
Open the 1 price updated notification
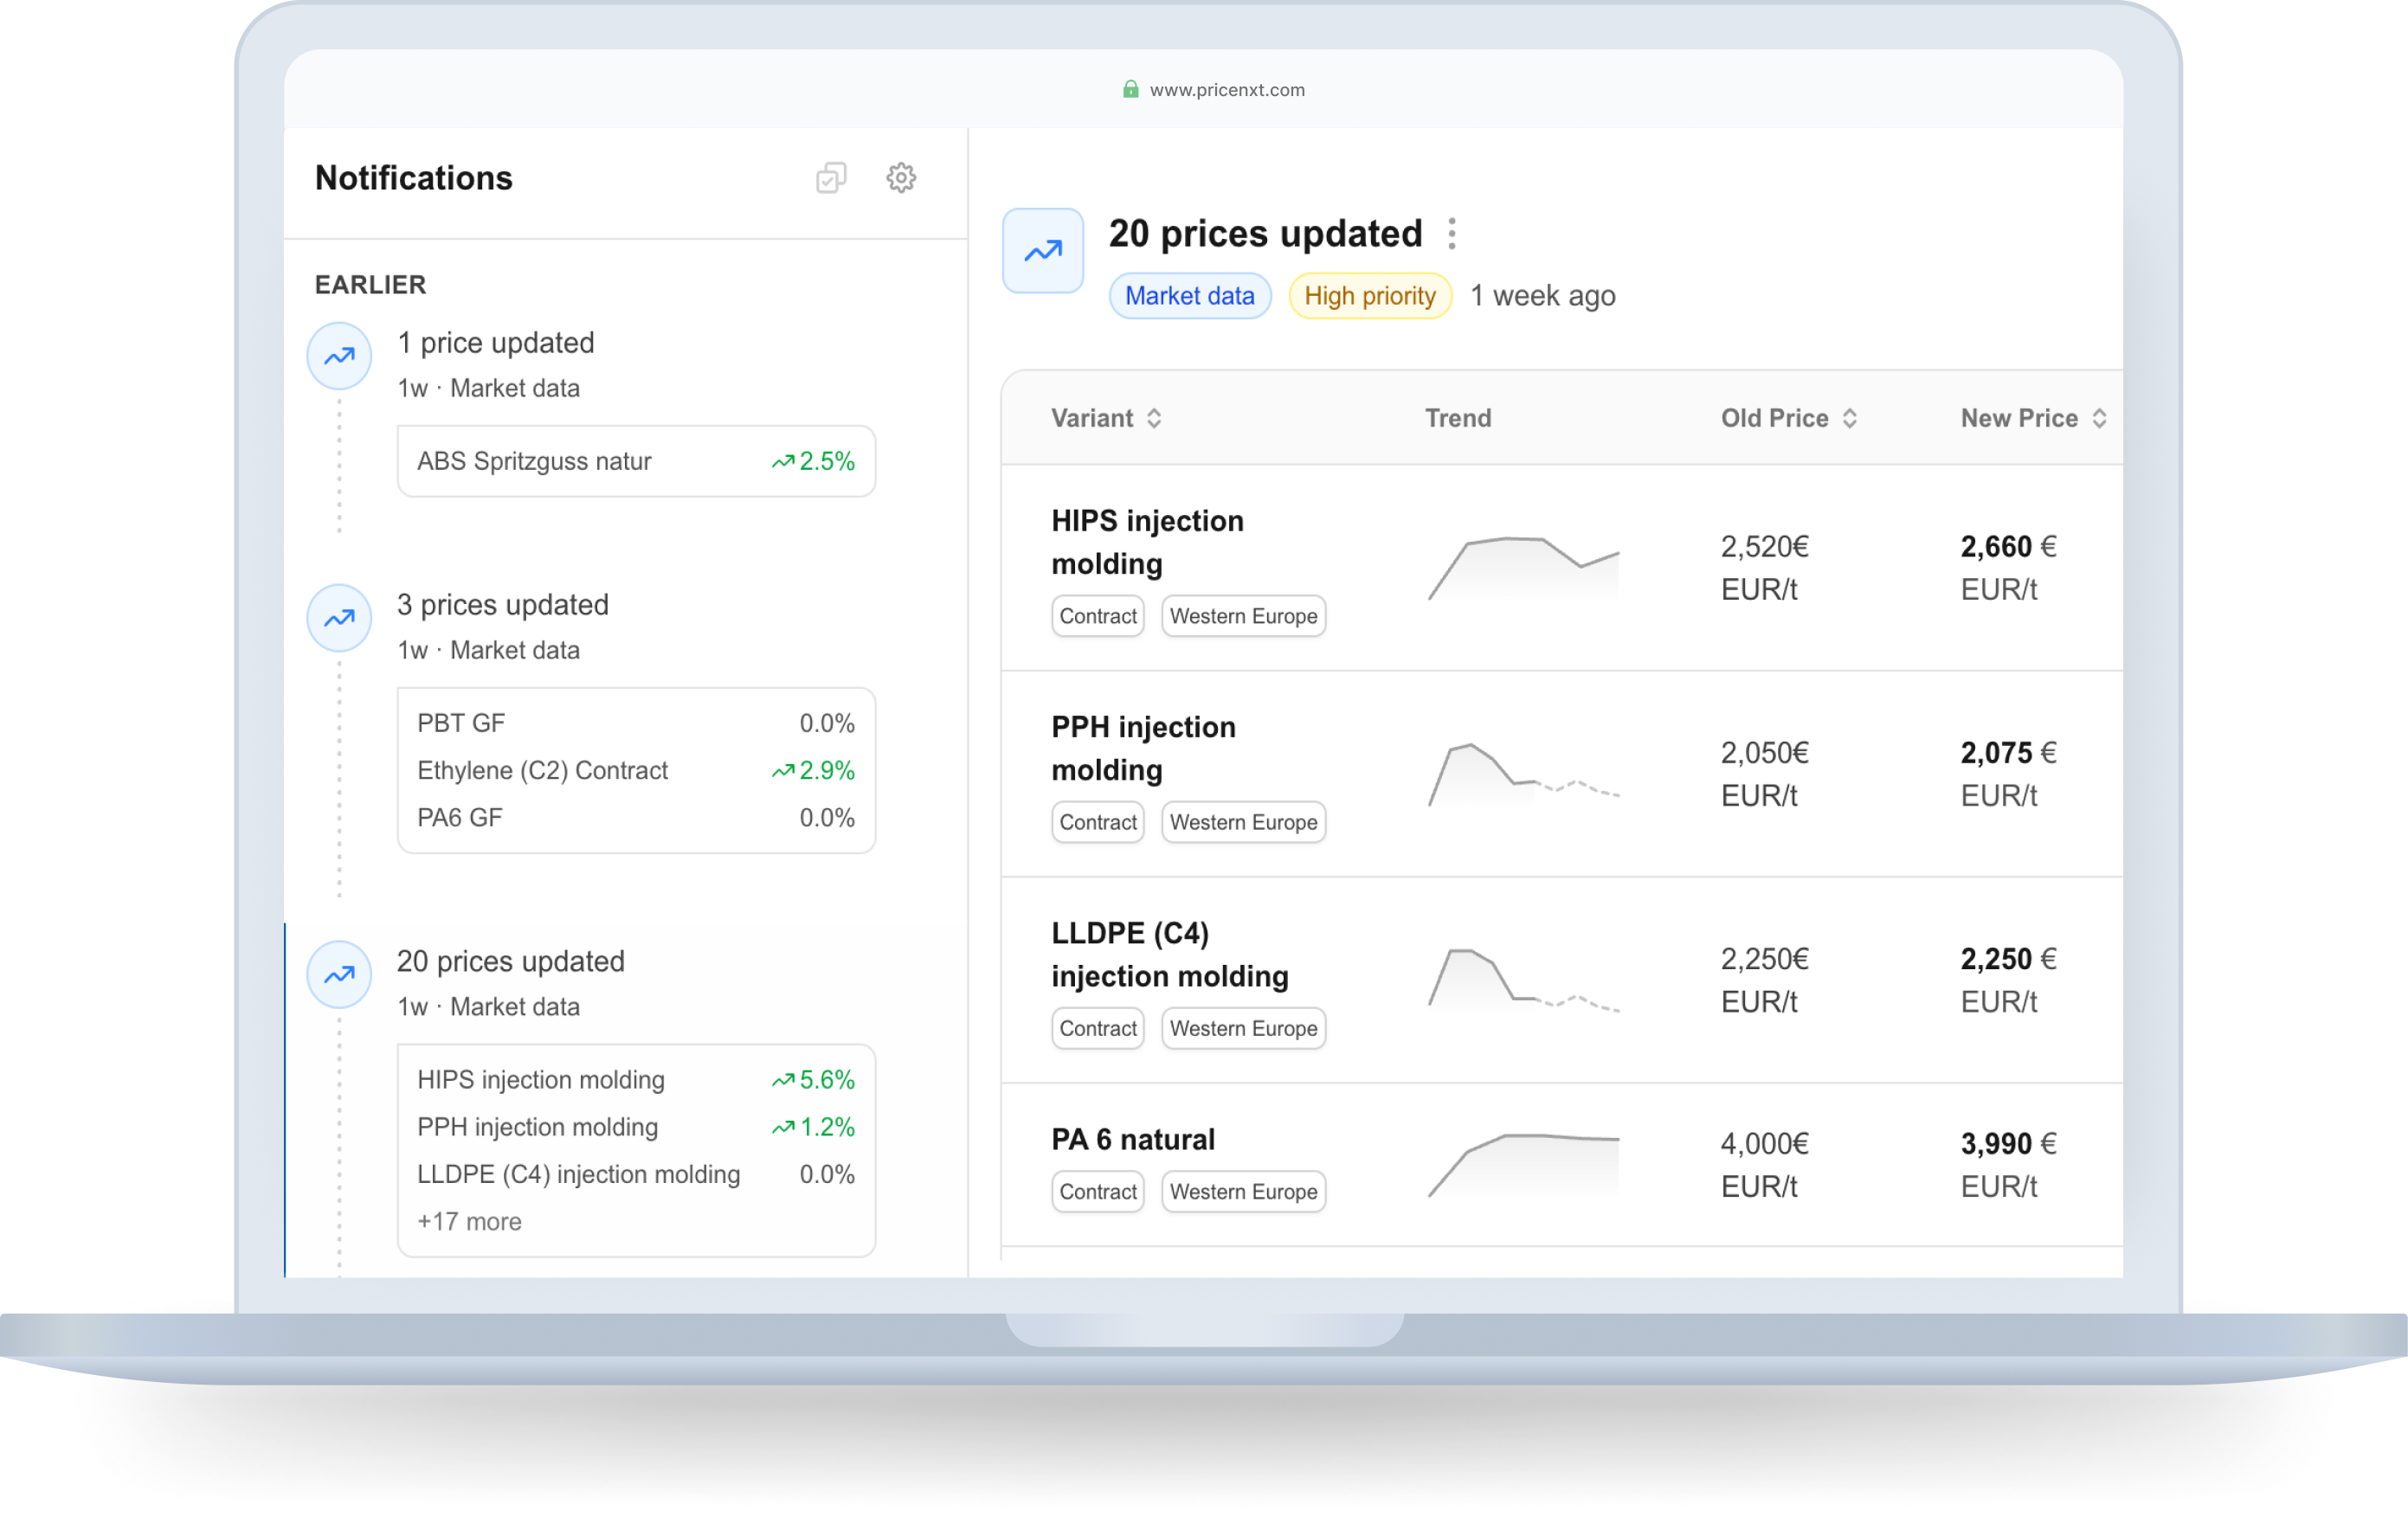pos(496,343)
